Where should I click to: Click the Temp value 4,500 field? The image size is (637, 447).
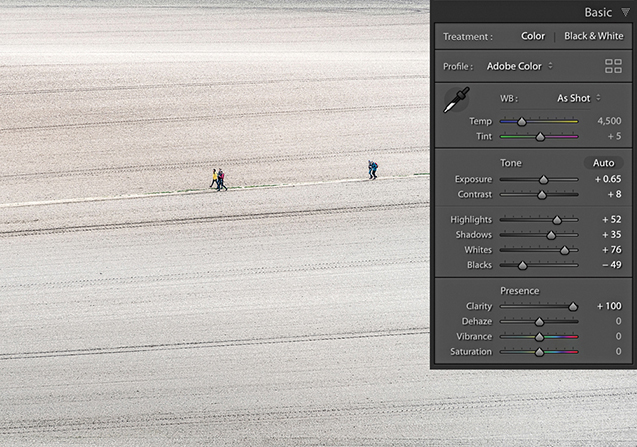(609, 121)
